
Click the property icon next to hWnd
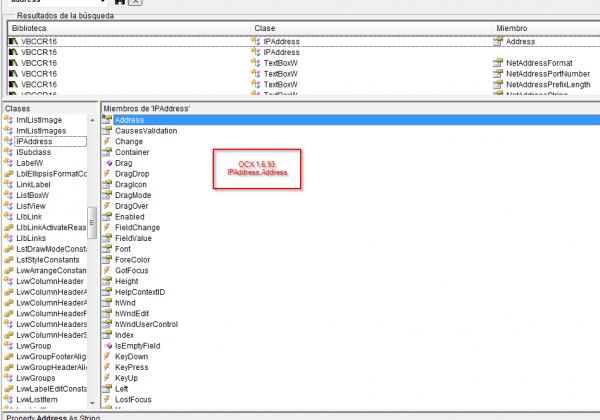click(107, 303)
